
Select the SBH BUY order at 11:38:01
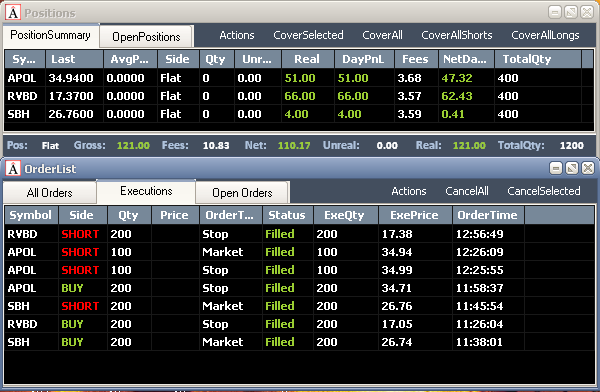click(300, 342)
